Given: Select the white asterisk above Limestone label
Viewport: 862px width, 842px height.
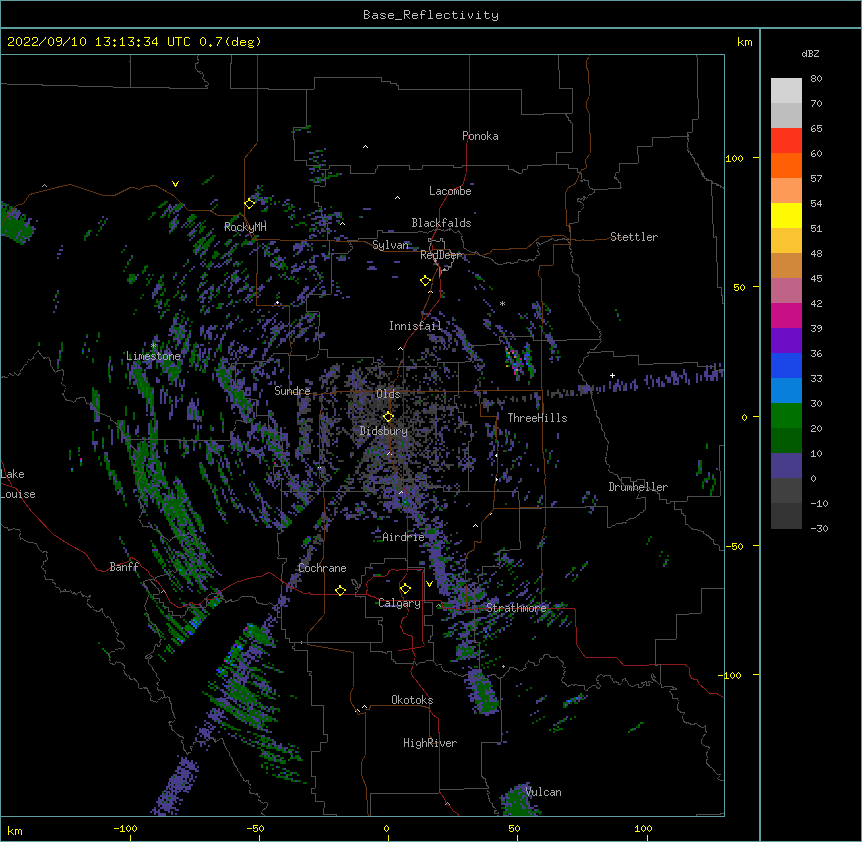Looking at the screenshot, I should point(153,345).
